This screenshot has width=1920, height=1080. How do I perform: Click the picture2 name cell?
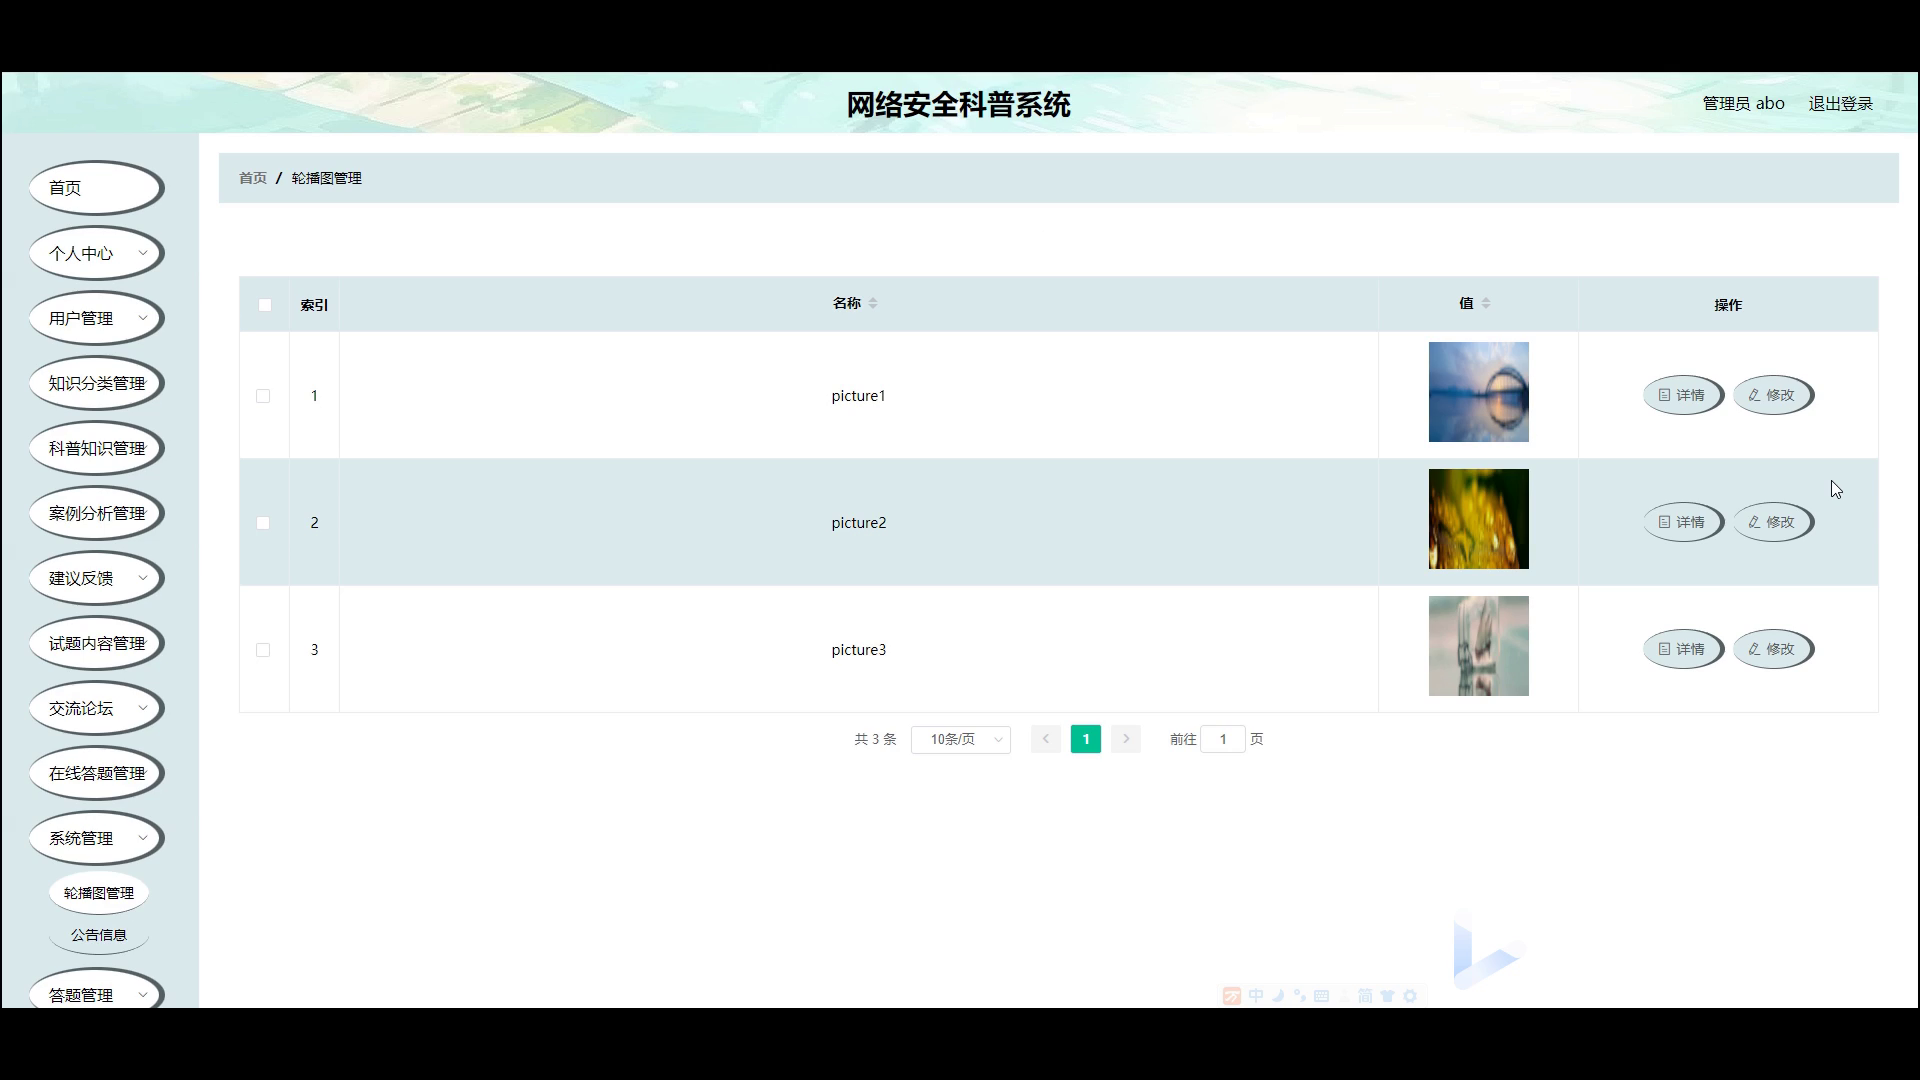pos(858,523)
